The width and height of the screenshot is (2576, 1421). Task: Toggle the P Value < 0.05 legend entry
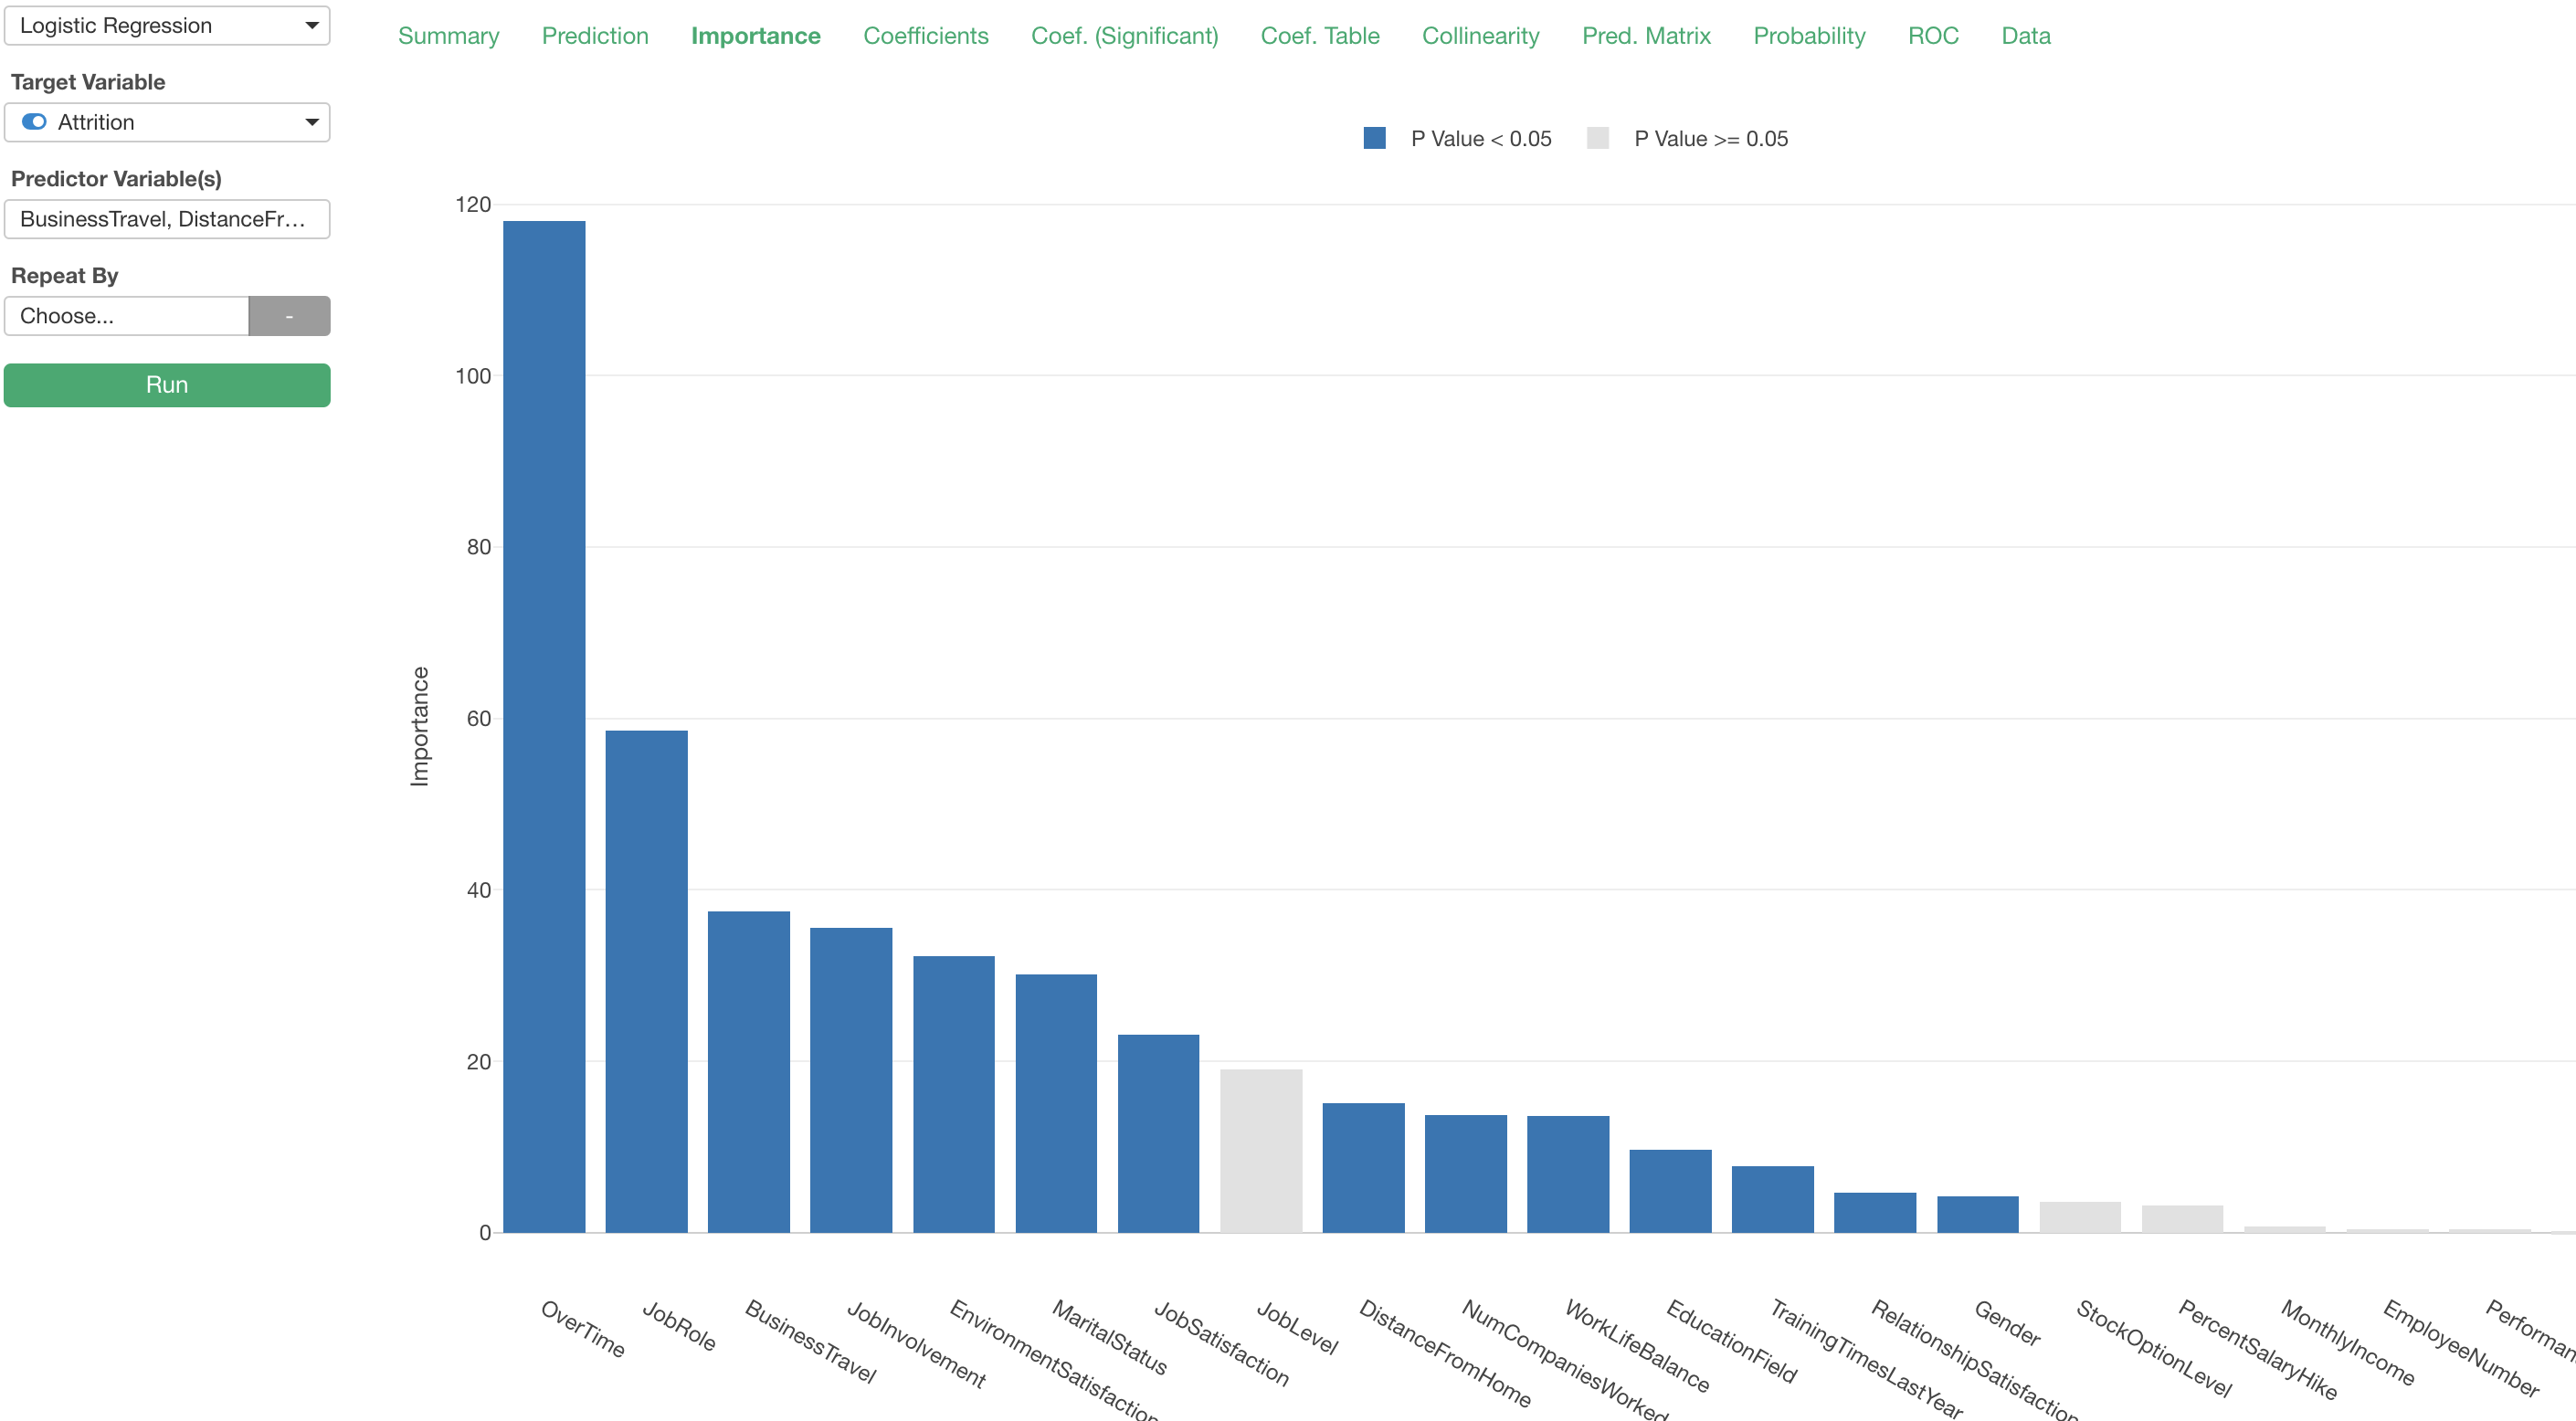(1457, 139)
